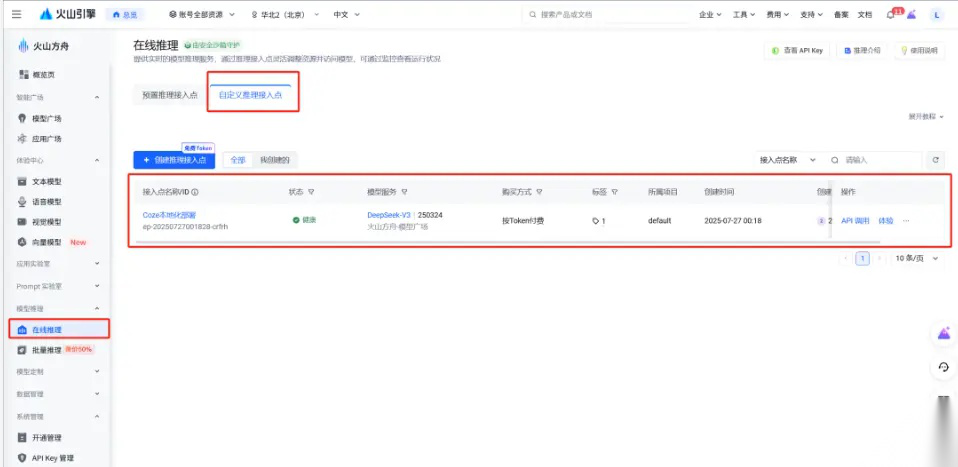The image size is (958, 467).
Task: Open the 工具 top menu
Action: [744, 15]
